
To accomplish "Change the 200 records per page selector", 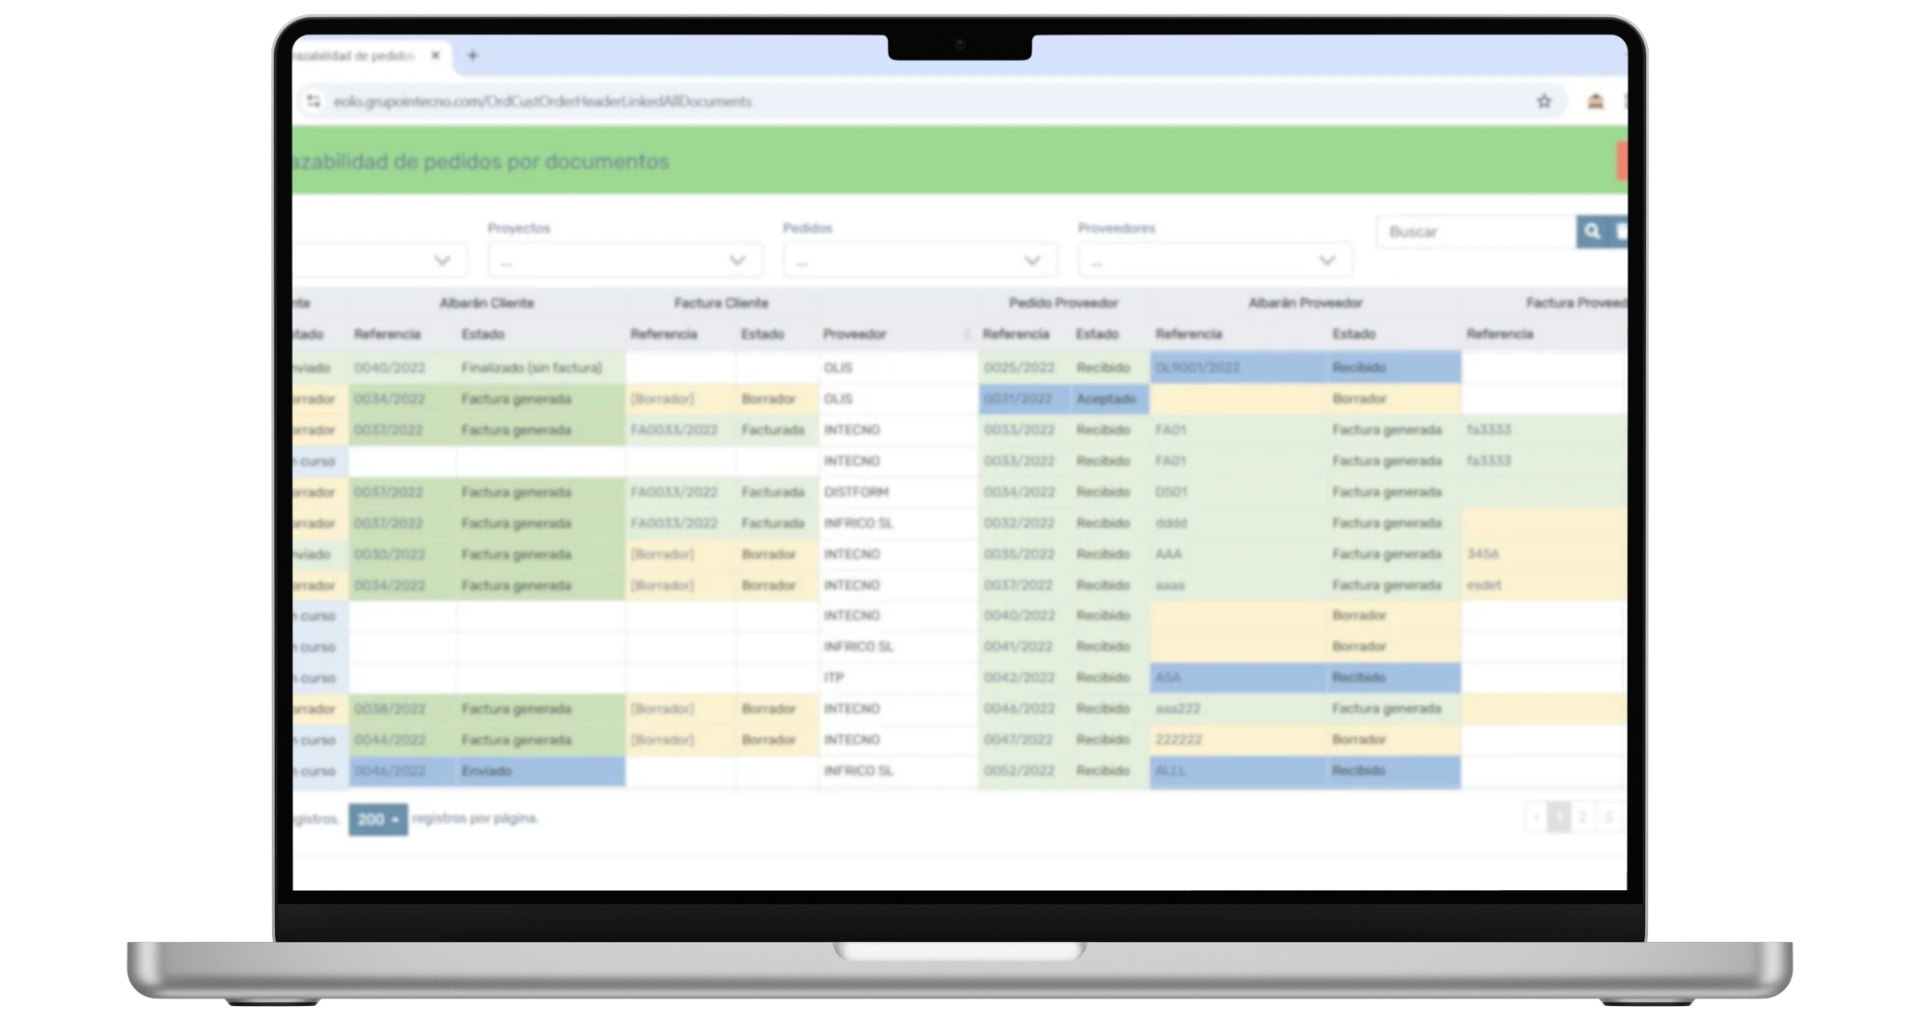I will [x=377, y=820].
